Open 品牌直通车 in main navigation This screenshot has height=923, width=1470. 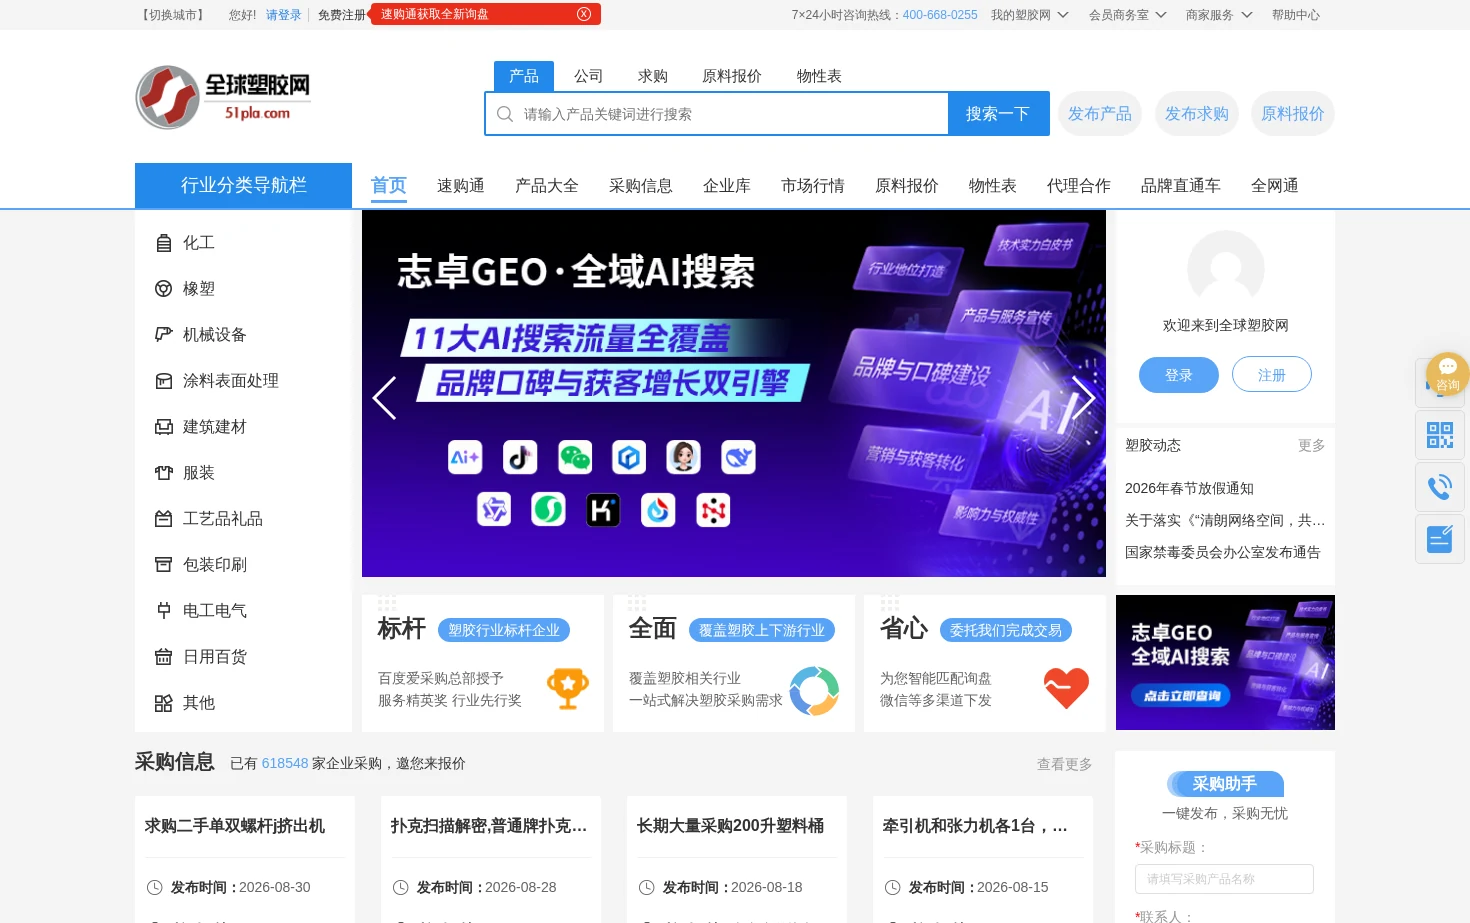click(x=1181, y=186)
